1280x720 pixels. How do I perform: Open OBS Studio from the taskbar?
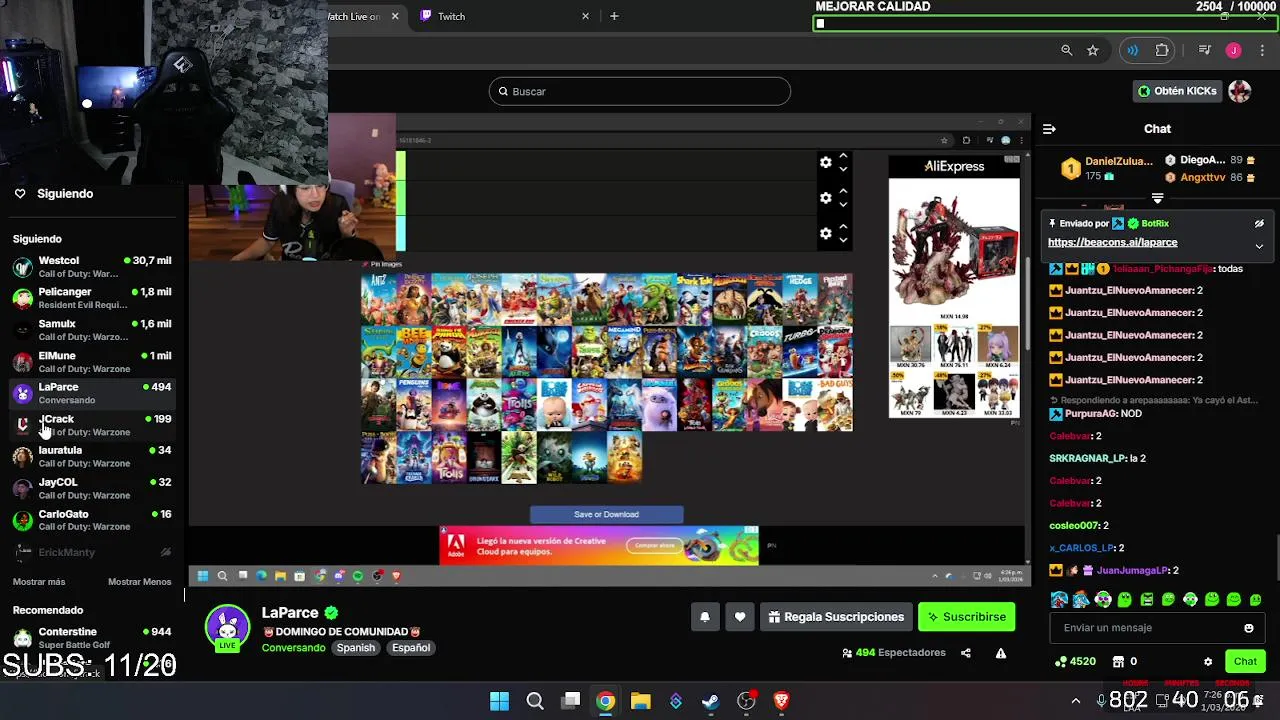click(746, 701)
